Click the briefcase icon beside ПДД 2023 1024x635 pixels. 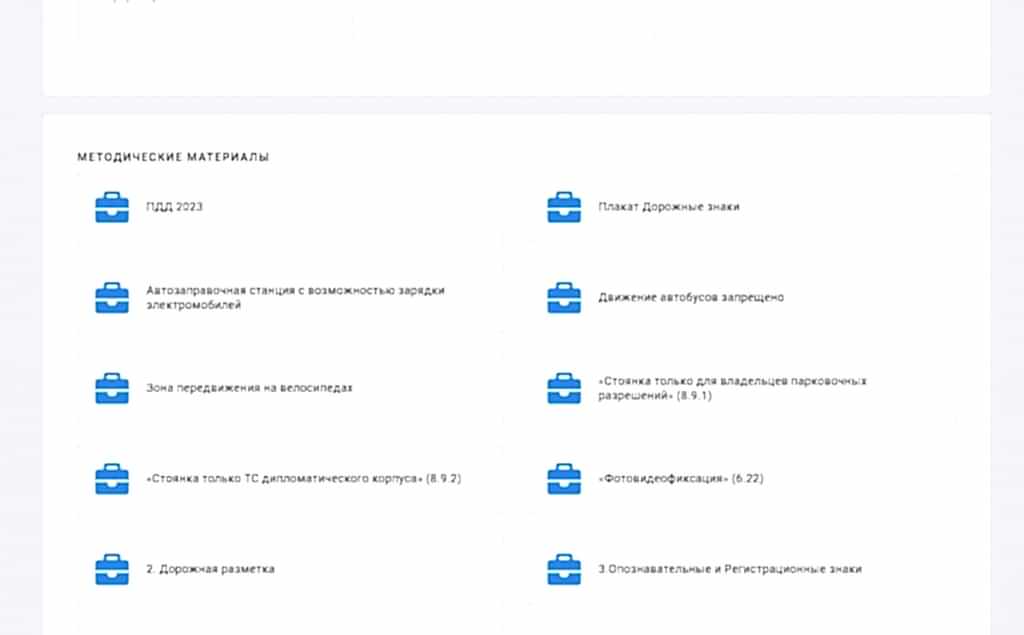[x=112, y=207]
